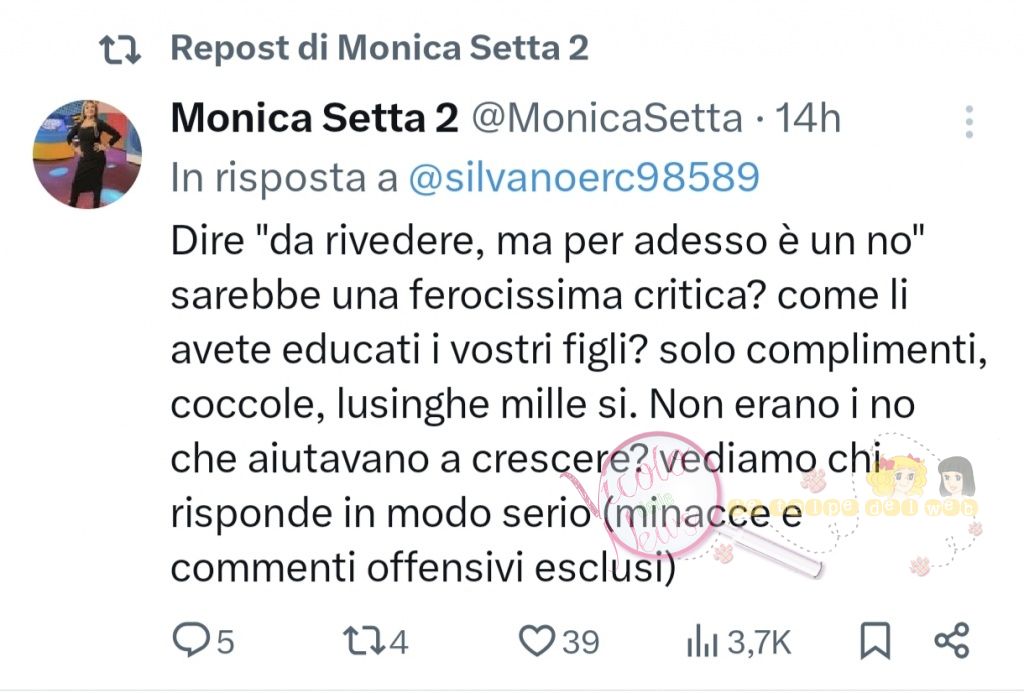
Task: Click repost arrows icon above the tweet
Action: [124, 47]
